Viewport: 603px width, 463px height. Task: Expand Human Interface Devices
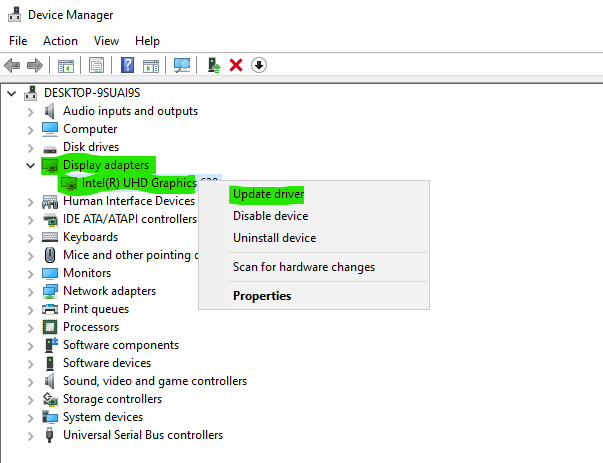[x=30, y=202]
